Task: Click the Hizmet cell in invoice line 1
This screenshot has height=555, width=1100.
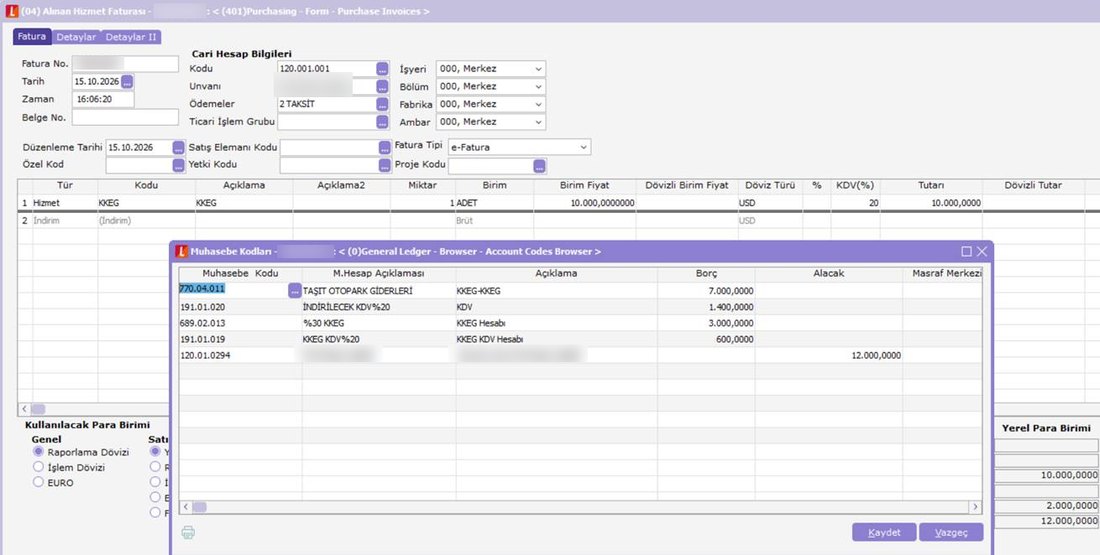Action: pyautogui.click(x=65, y=203)
